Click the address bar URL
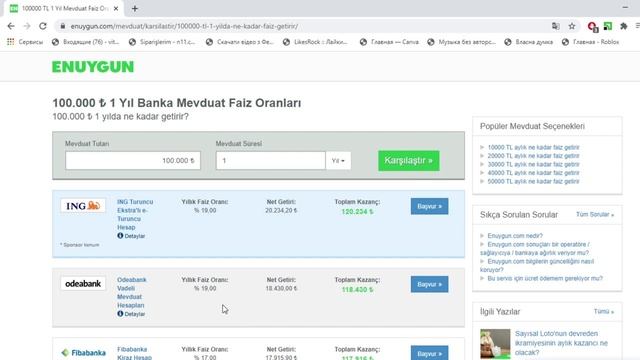 pos(184,26)
